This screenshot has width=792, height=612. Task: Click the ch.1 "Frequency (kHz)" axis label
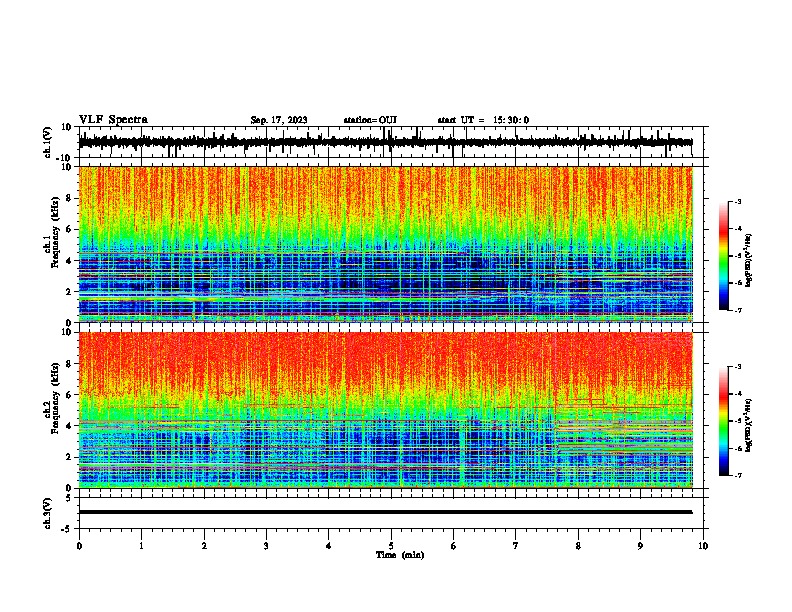coord(55,233)
